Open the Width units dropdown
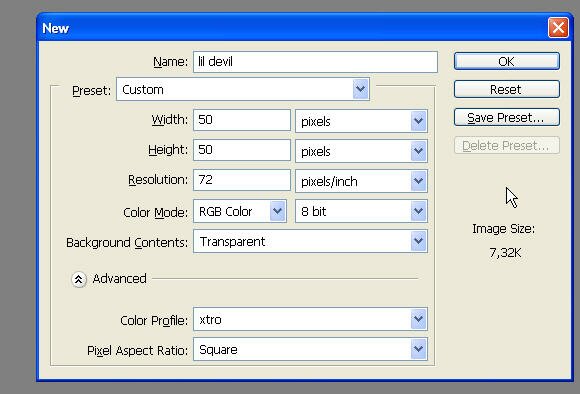The image size is (580, 394). tap(361, 121)
